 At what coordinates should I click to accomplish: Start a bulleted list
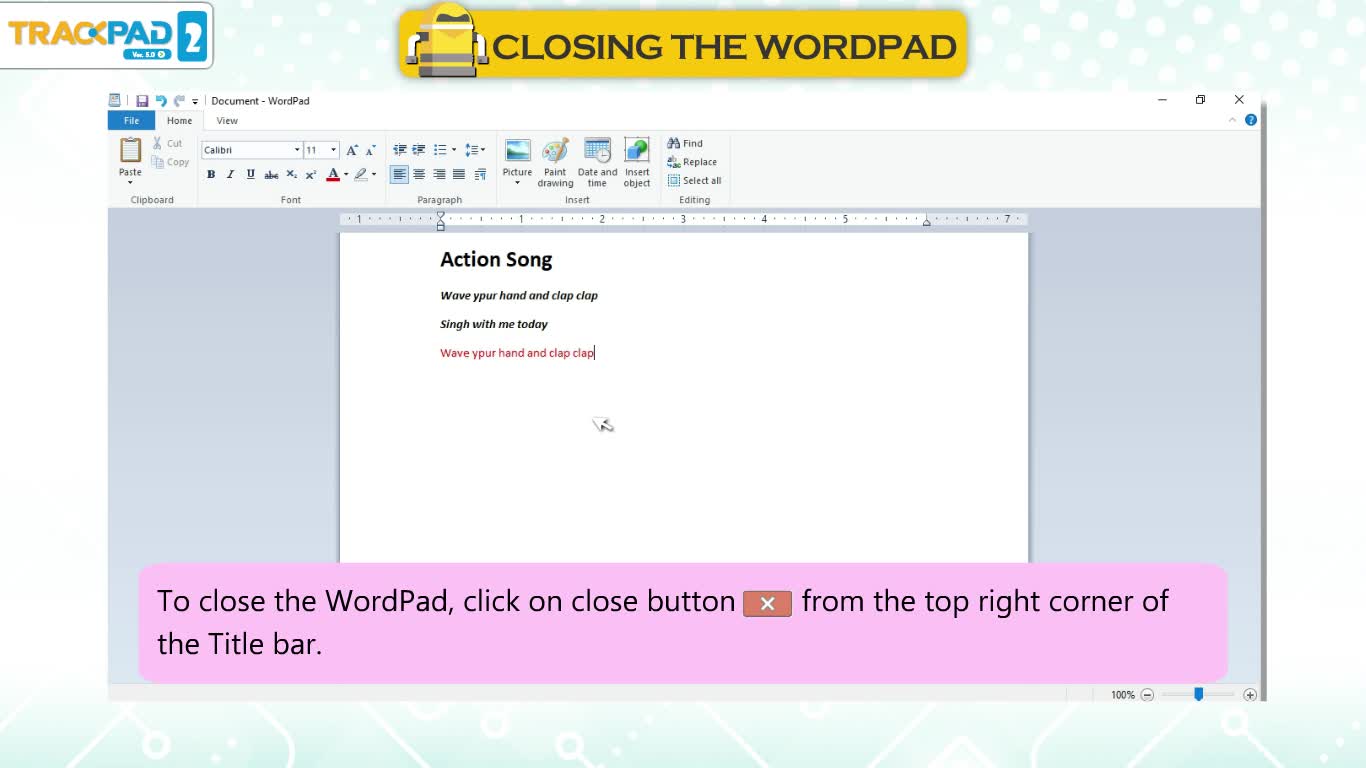click(440, 150)
